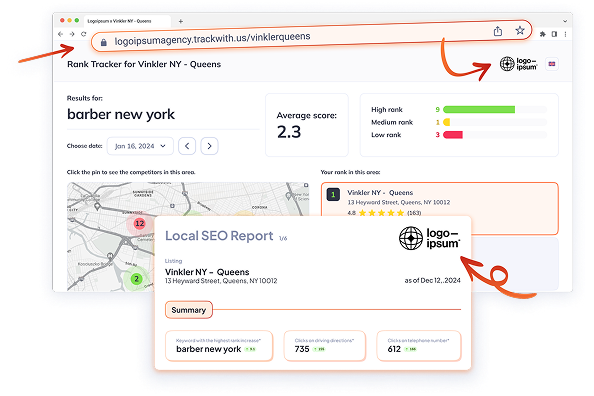The width and height of the screenshot is (594, 396).
Task: Click the Rank Tracker for Vinkler NY title
Action: point(144,64)
